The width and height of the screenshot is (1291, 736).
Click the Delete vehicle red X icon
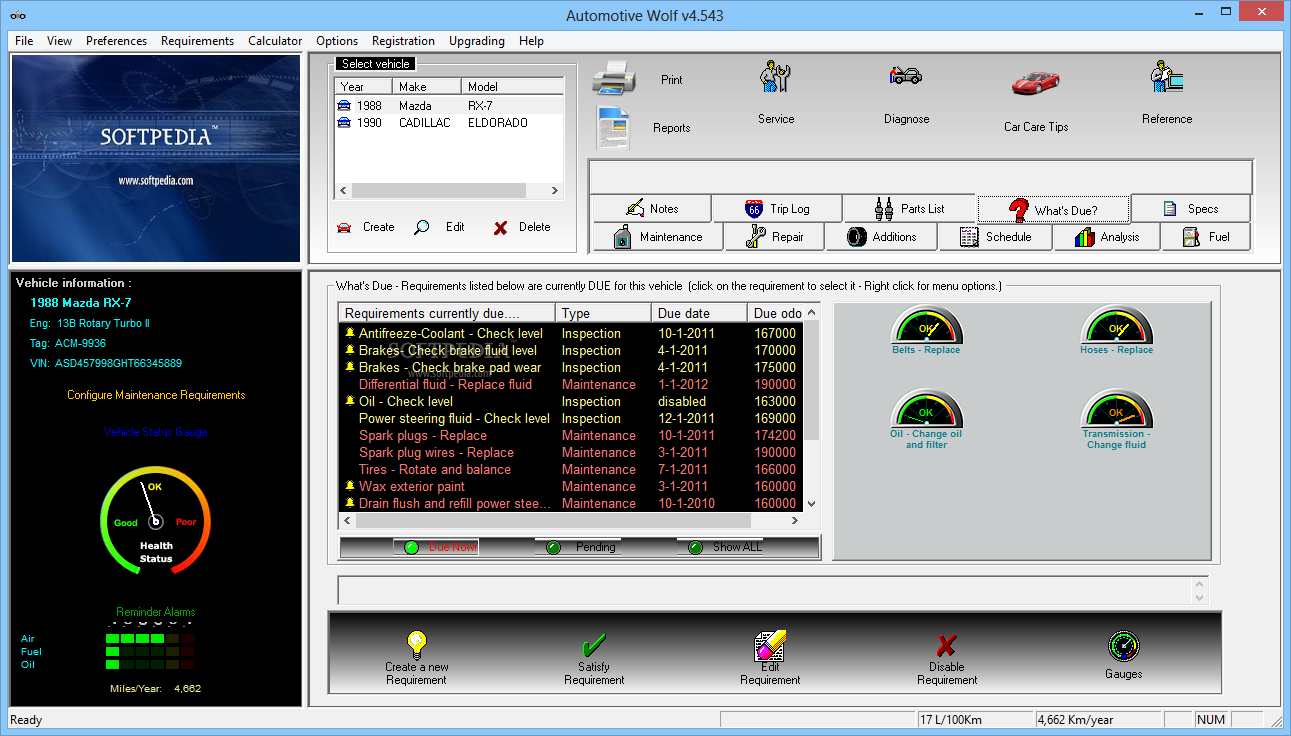[x=500, y=228]
